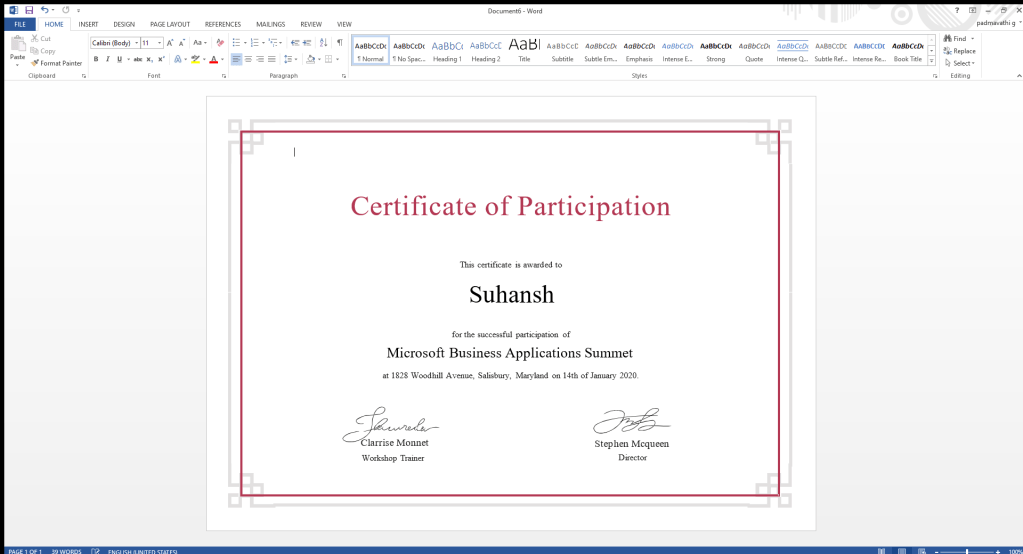
Task: Click the Sort icon in Paragraph group
Action: coord(324,43)
